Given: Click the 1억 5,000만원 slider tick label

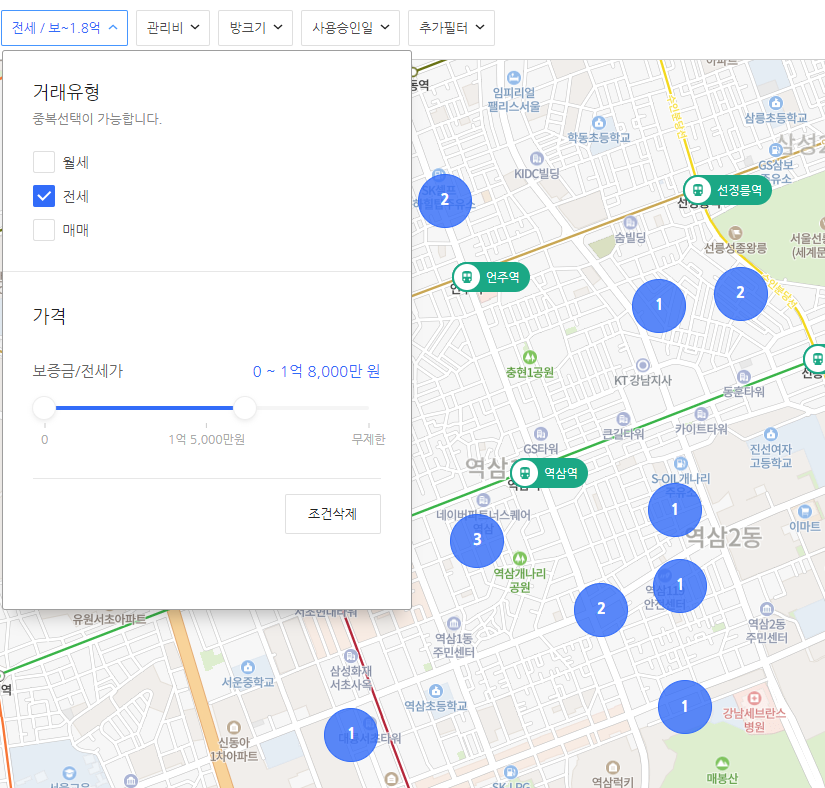Looking at the screenshot, I should 206,439.
